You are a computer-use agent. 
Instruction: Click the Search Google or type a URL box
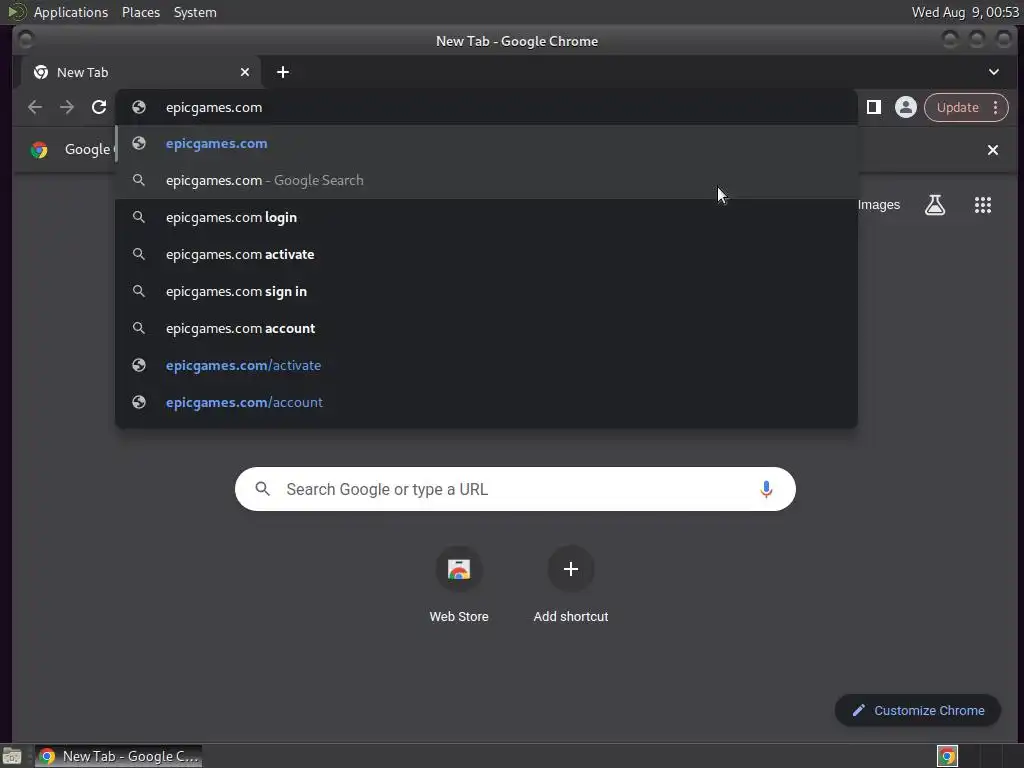(x=515, y=489)
